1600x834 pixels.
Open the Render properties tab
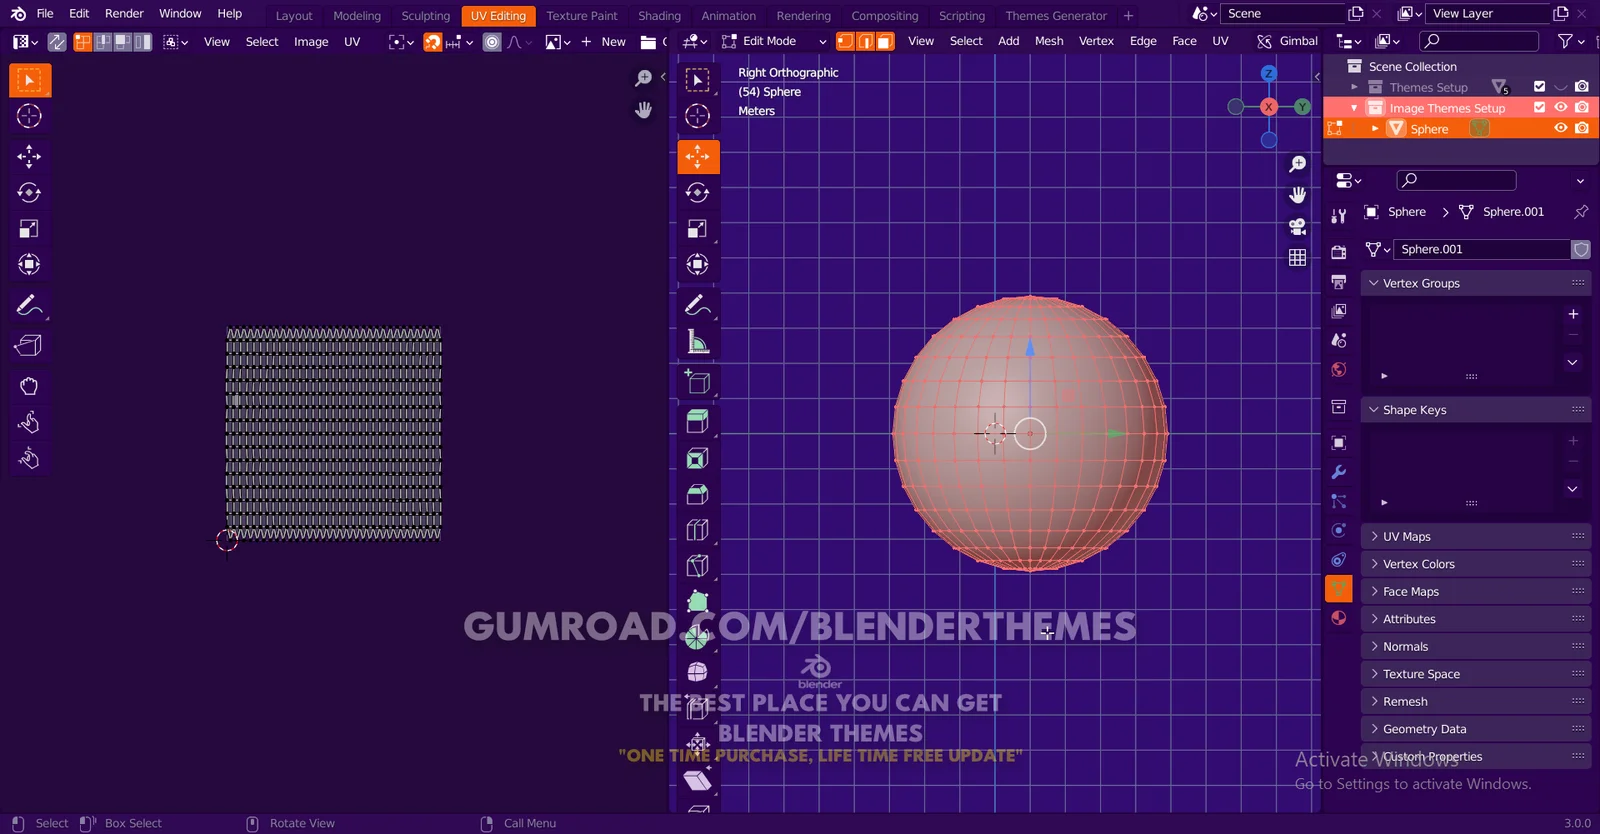coord(1339,252)
